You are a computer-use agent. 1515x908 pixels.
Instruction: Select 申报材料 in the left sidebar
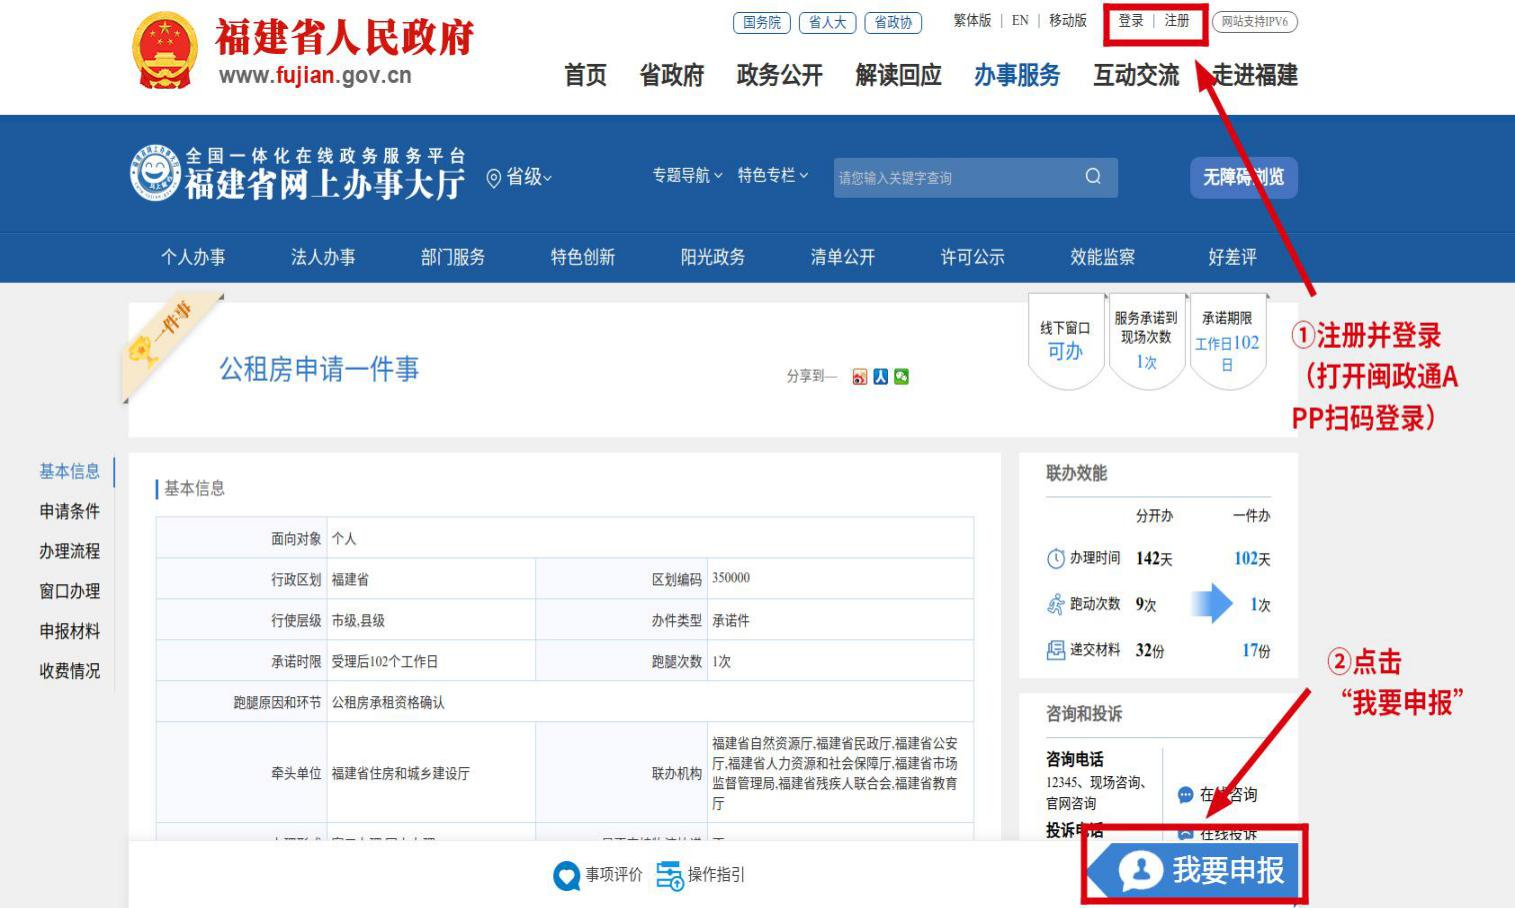tap(69, 631)
